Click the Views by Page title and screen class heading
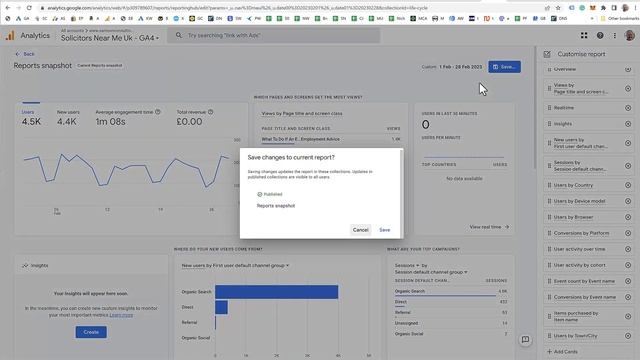 tap(302, 113)
